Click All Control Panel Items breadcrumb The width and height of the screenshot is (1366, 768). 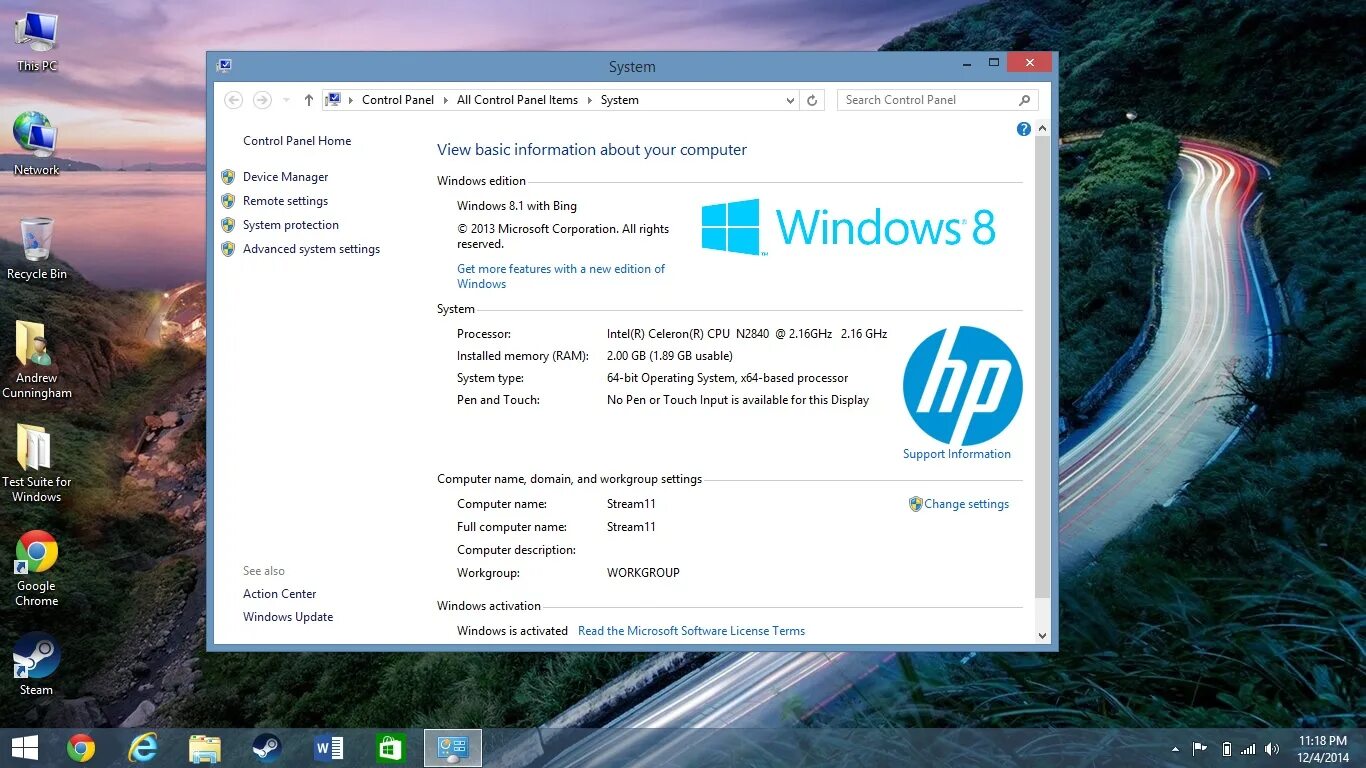[517, 100]
